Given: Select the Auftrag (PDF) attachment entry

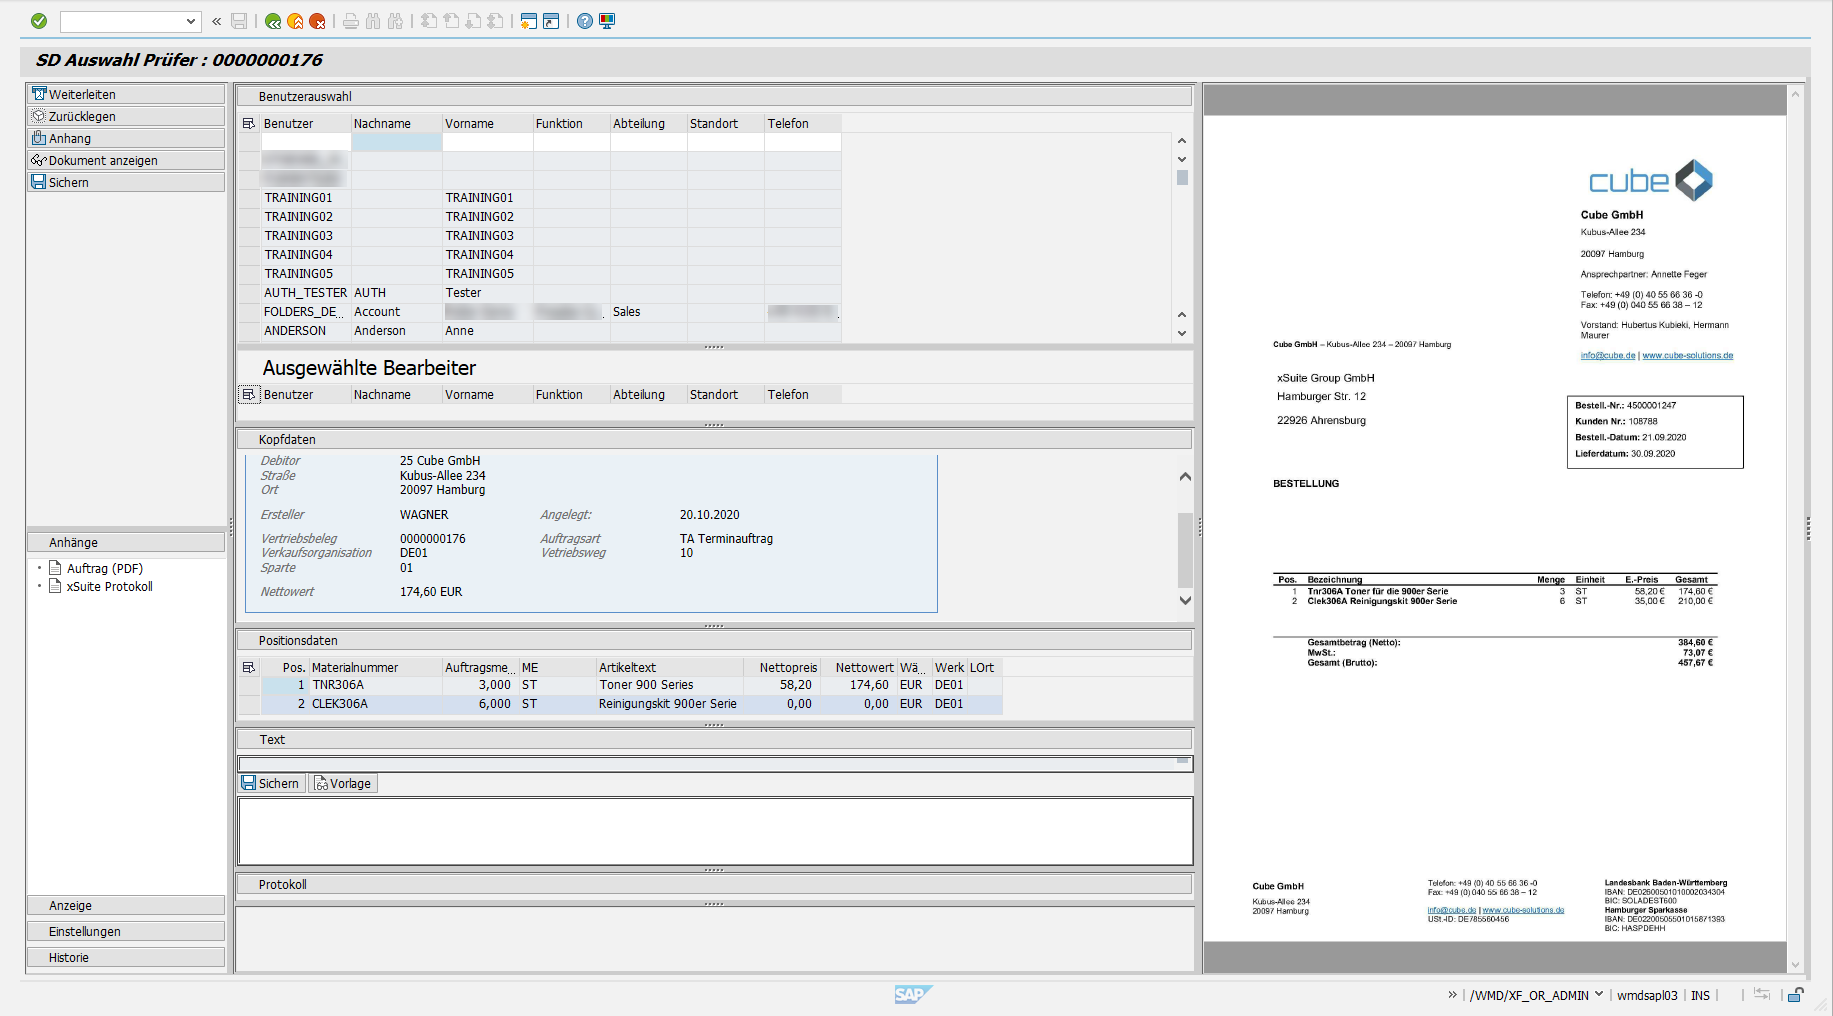Looking at the screenshot, I should 104,567.
